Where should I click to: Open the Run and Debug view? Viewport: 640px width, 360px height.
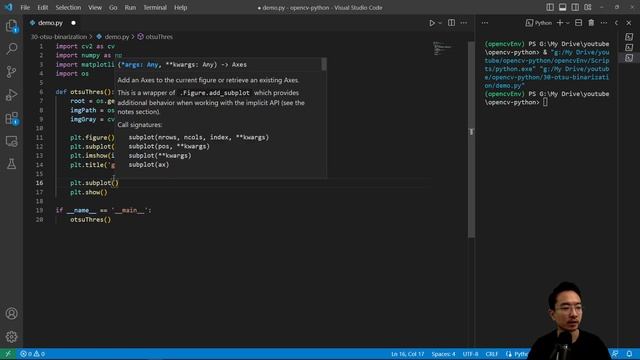(x=11, y=95)
